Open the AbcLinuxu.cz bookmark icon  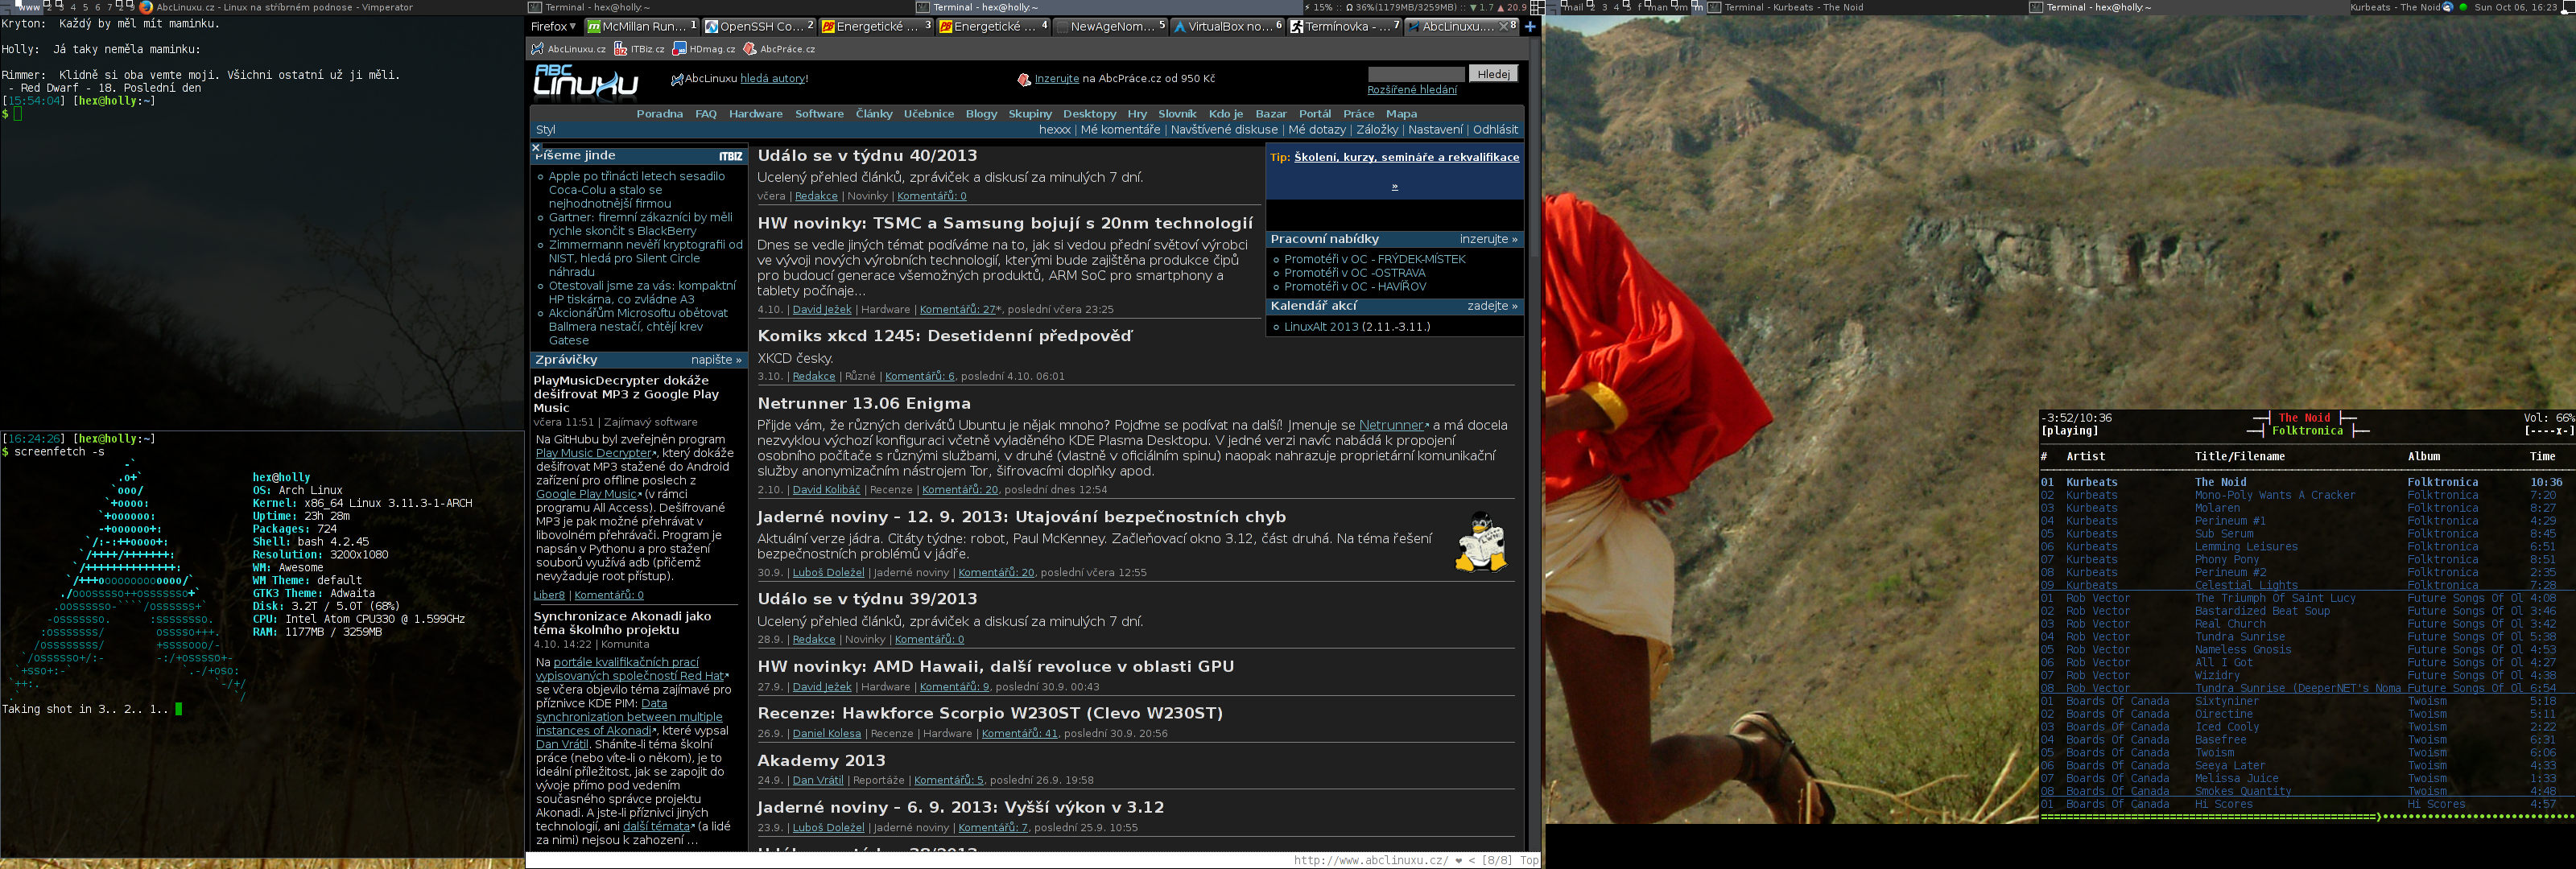(538, 49)
